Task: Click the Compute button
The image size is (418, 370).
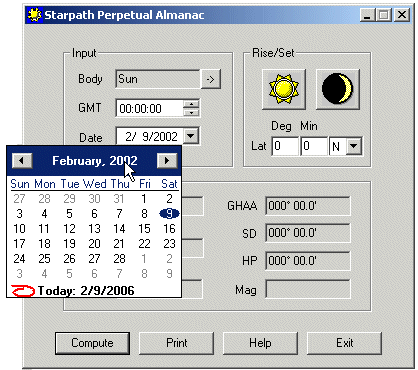Action: [x=92, y=343]
